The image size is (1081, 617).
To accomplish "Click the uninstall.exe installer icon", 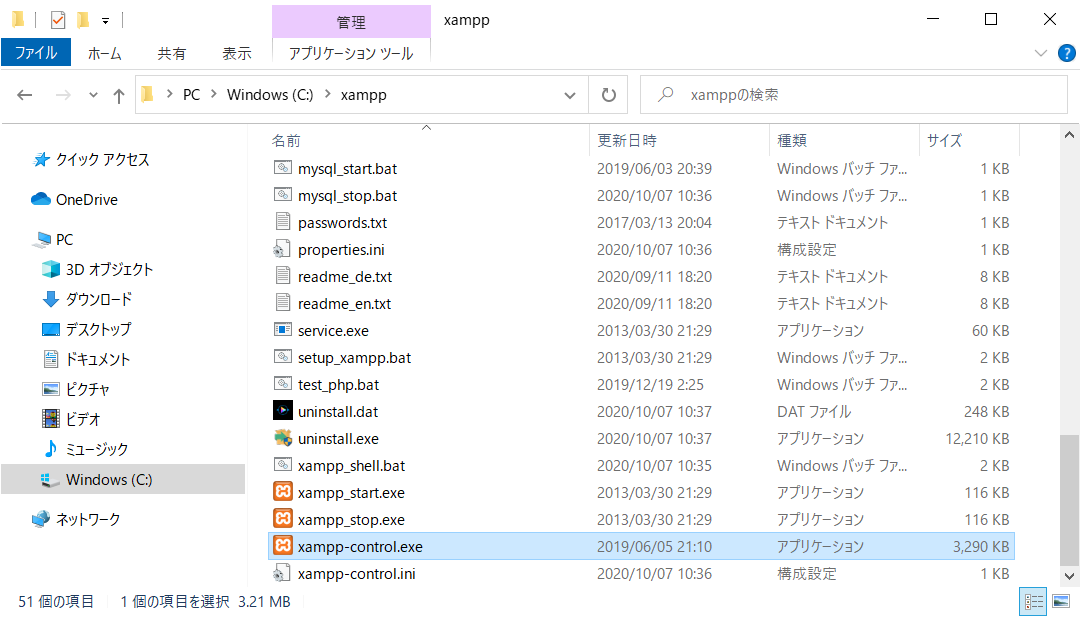I will (283, 438).
